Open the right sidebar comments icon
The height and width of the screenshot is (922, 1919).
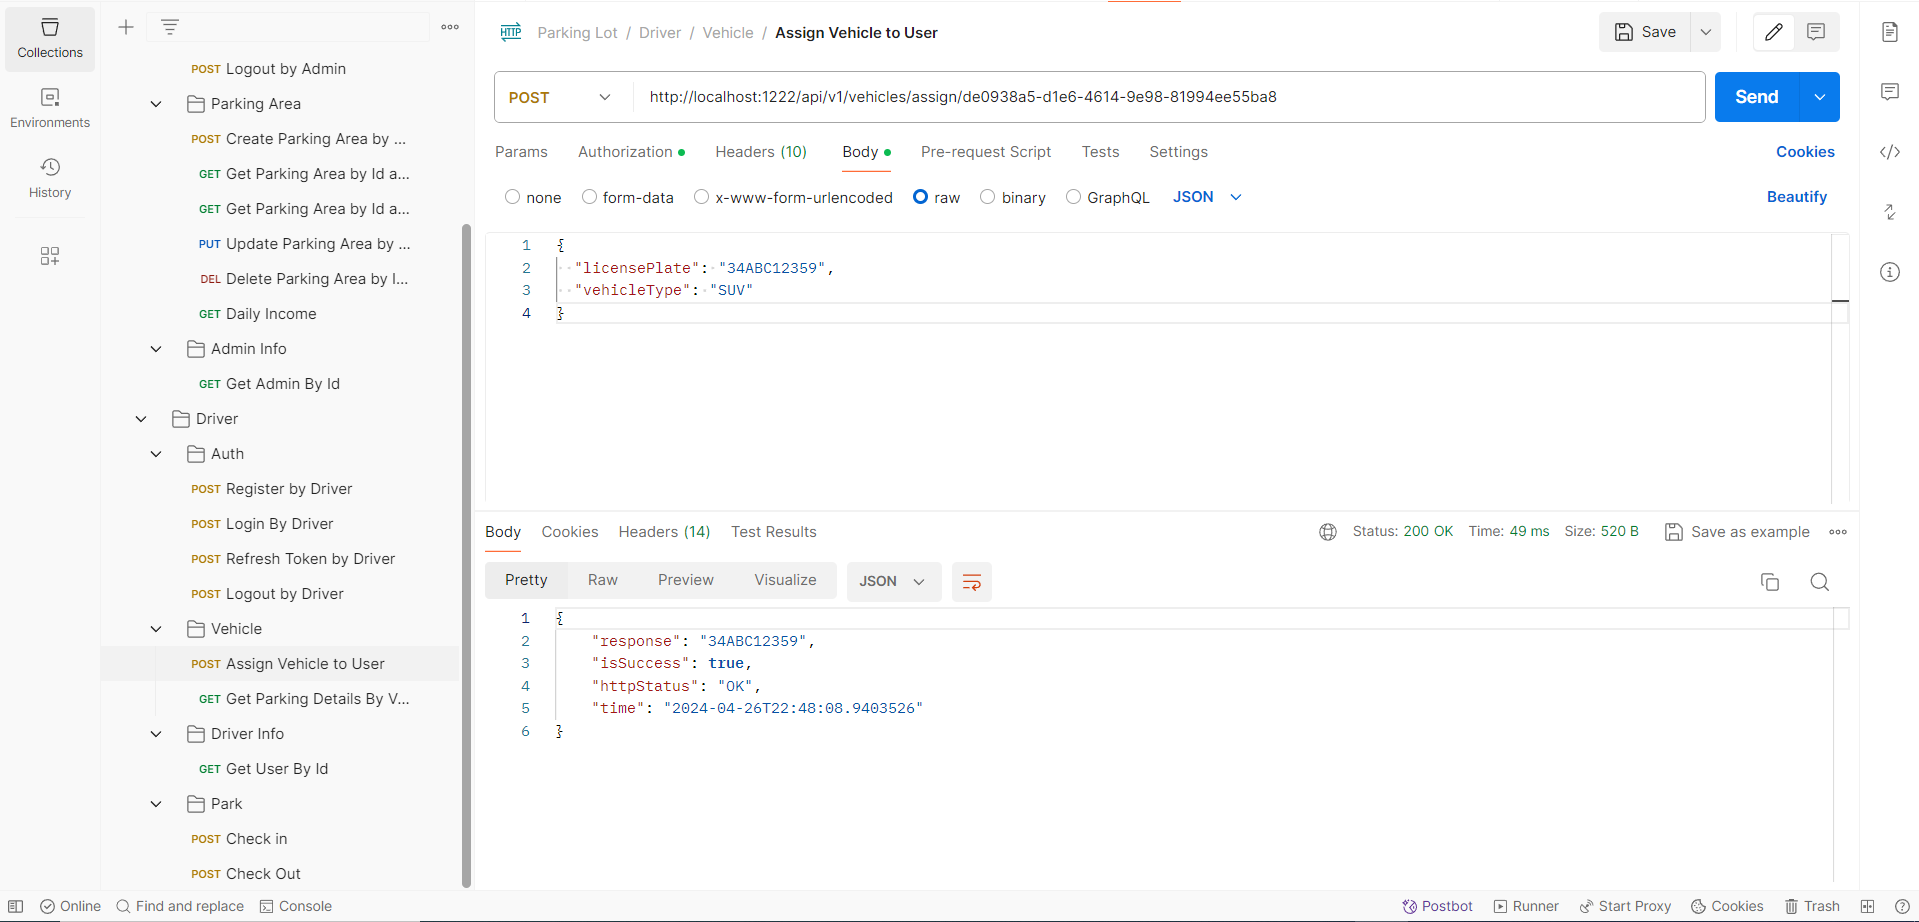tap(1890, 92)
